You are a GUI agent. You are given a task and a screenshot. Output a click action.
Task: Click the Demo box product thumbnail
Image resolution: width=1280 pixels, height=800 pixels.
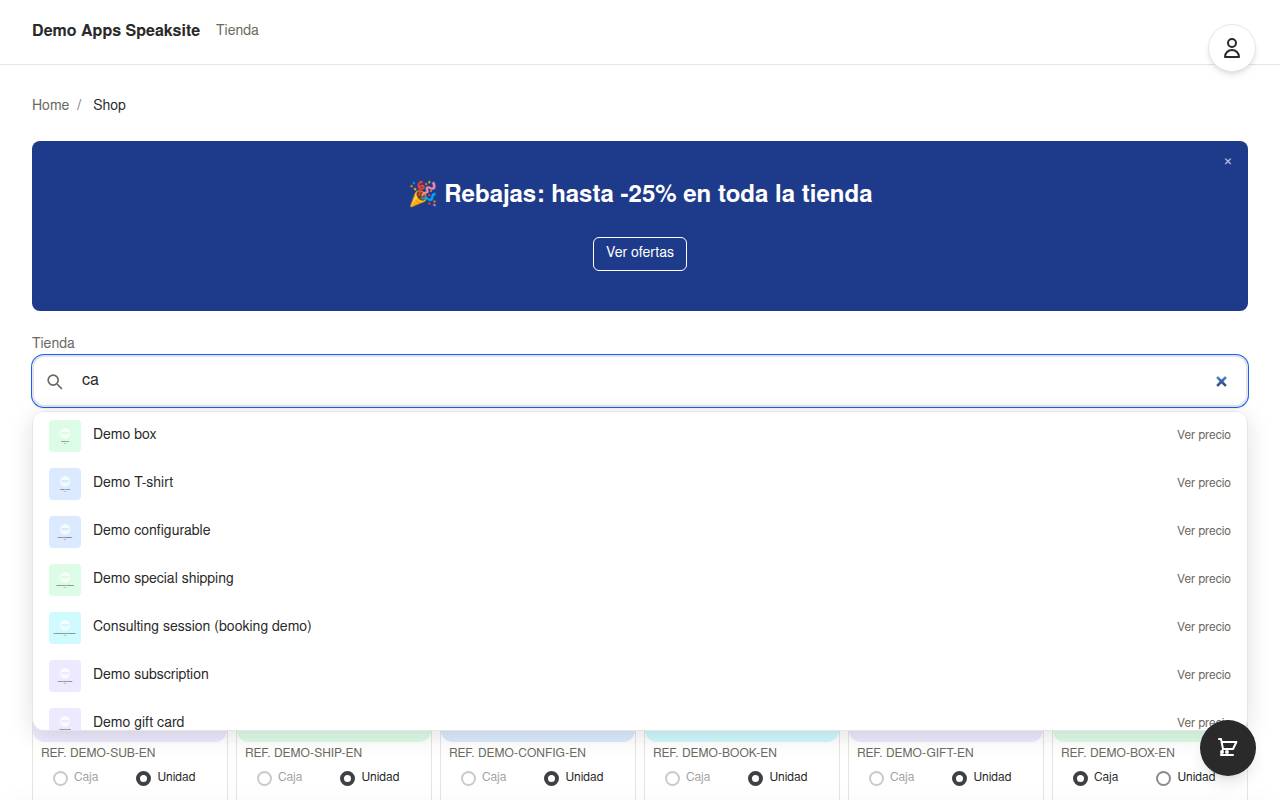65,435
